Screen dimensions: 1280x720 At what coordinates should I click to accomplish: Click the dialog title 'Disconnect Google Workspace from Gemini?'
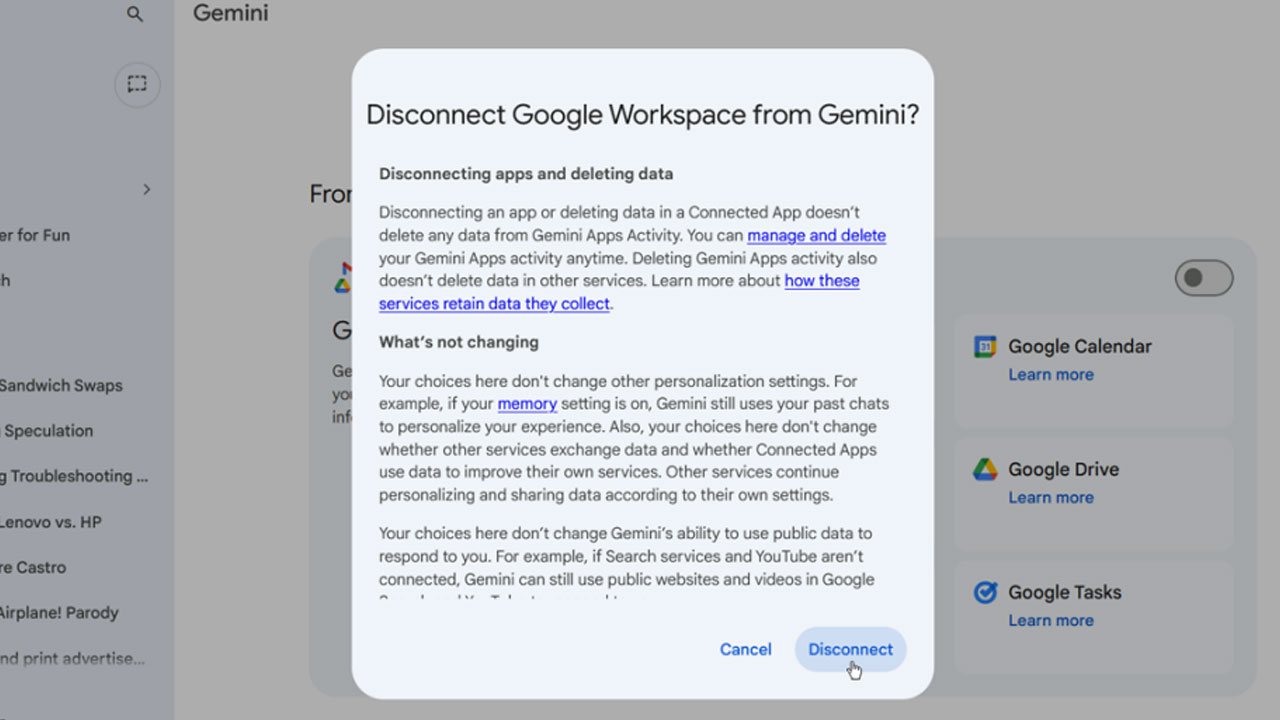[x=642, y=115]
